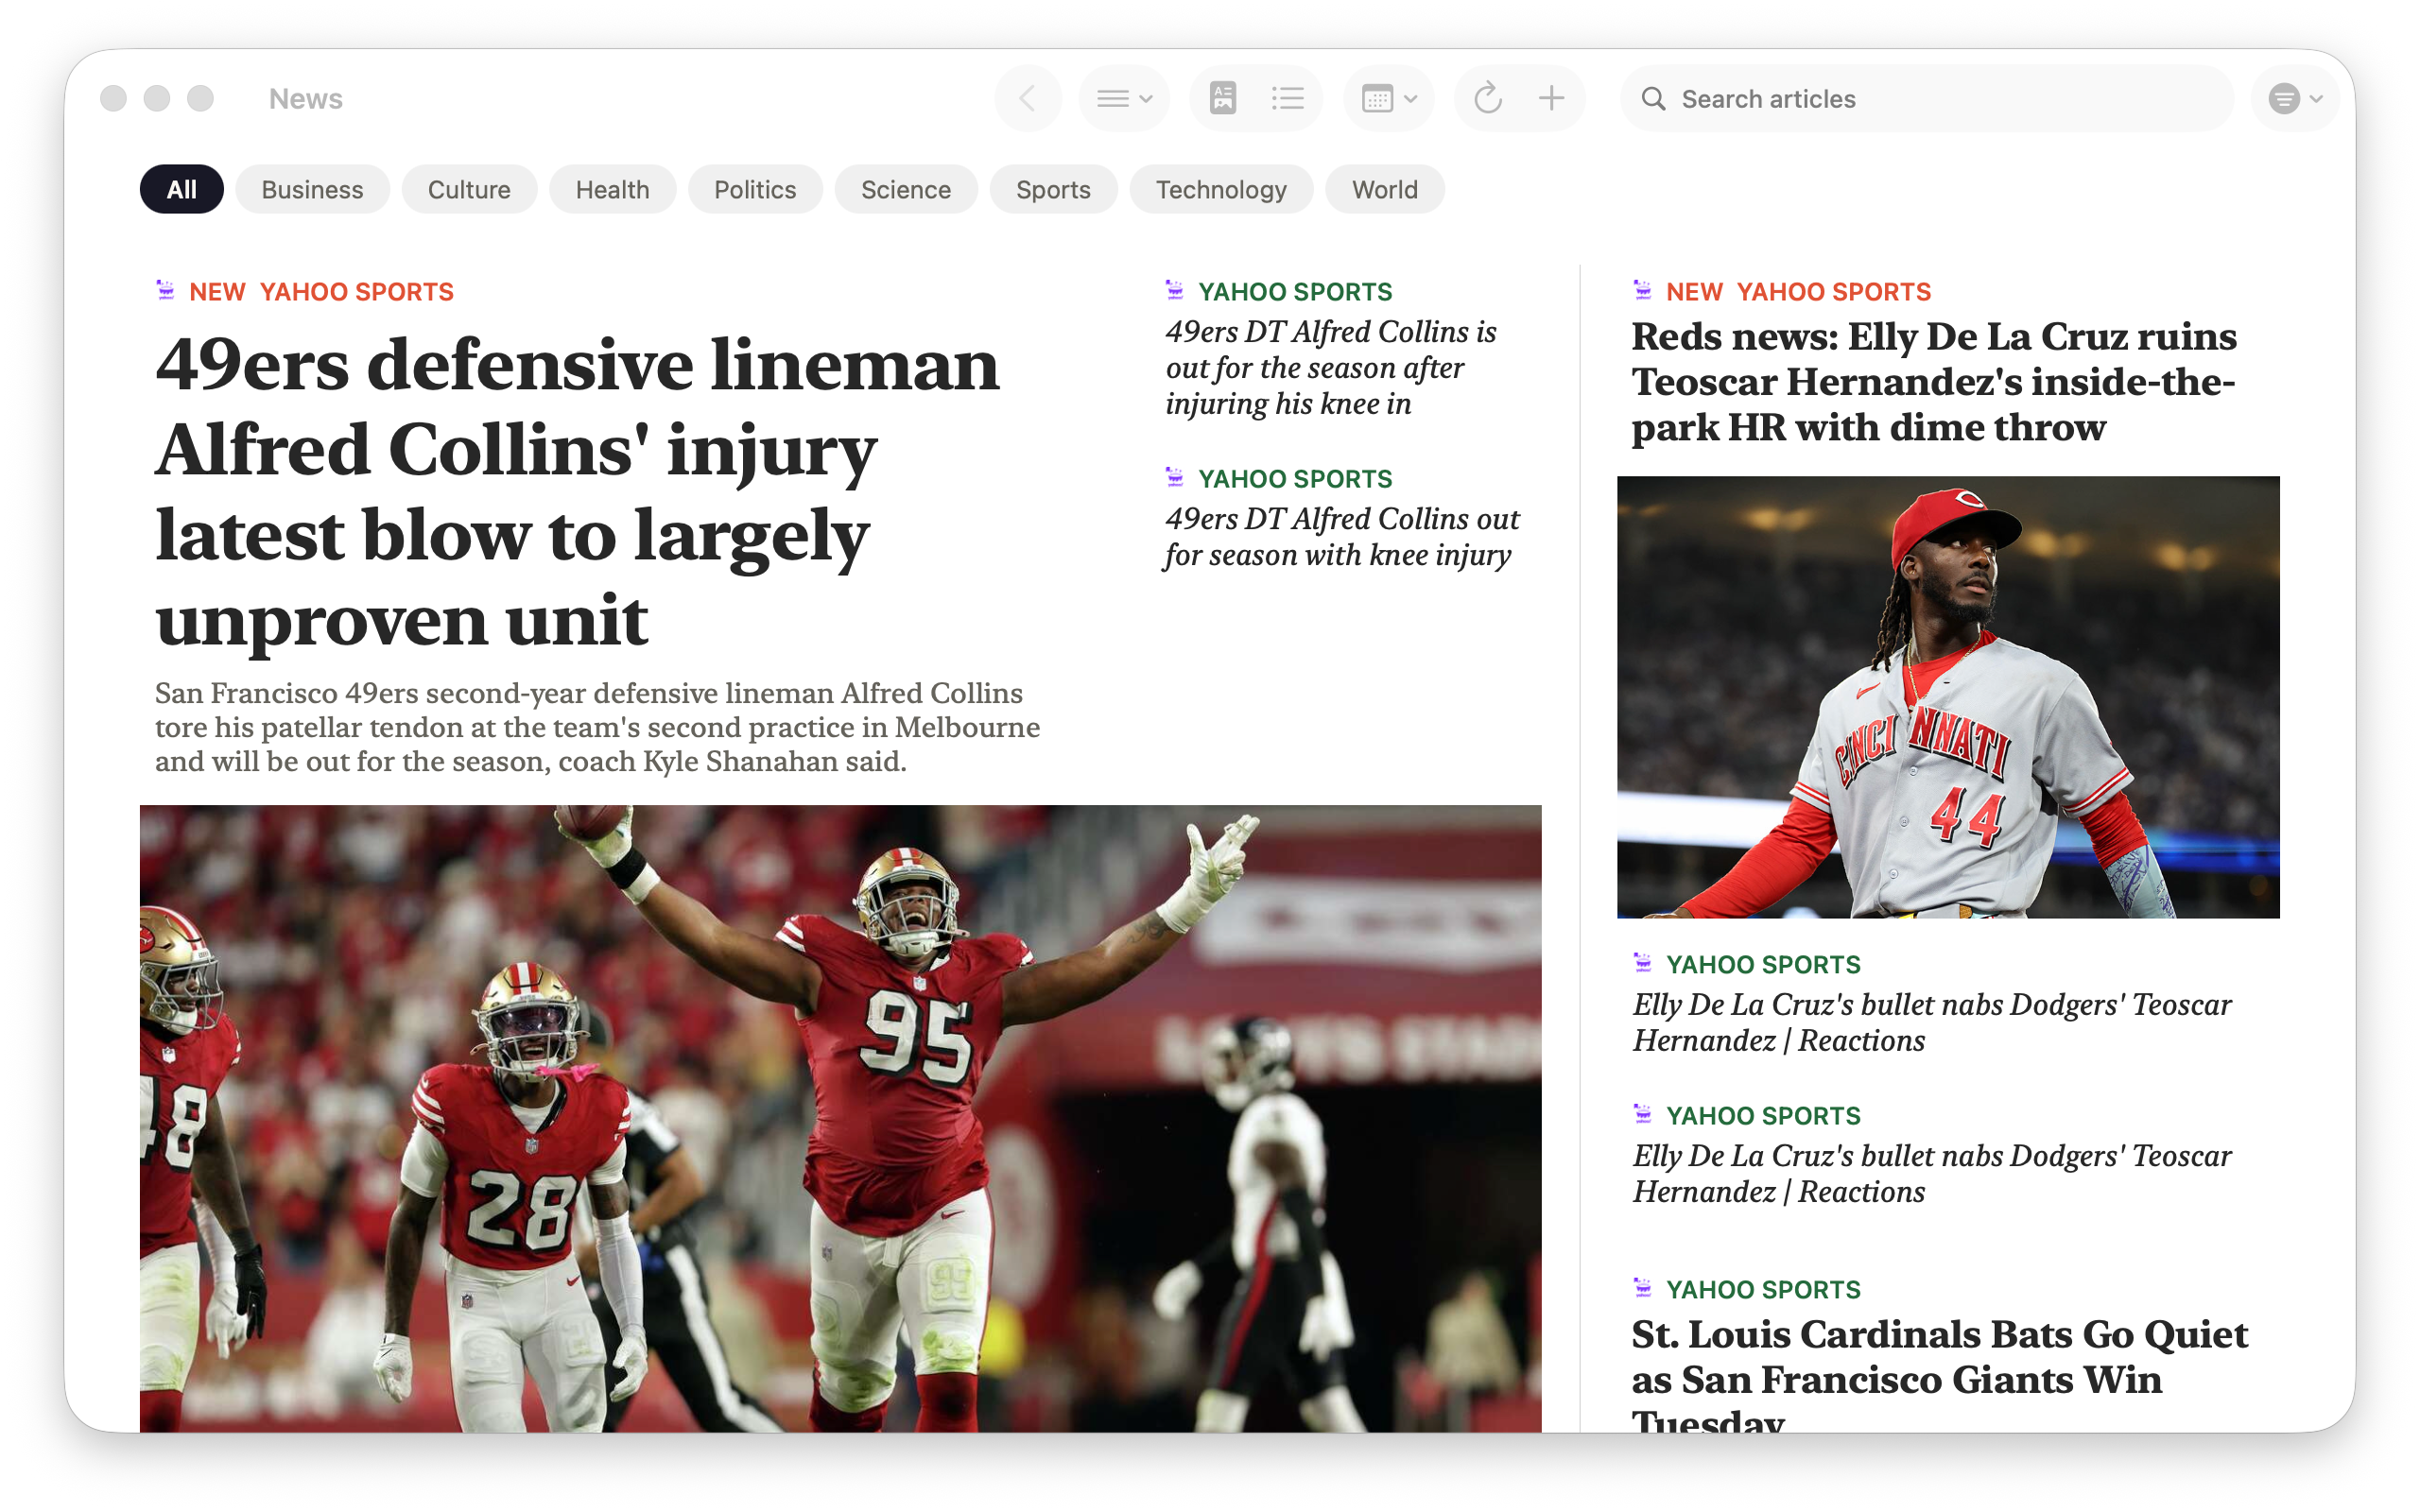Add a new feed with plus icon
This screenshot has width=2420, height=1512.
(x=1551, y=98)
